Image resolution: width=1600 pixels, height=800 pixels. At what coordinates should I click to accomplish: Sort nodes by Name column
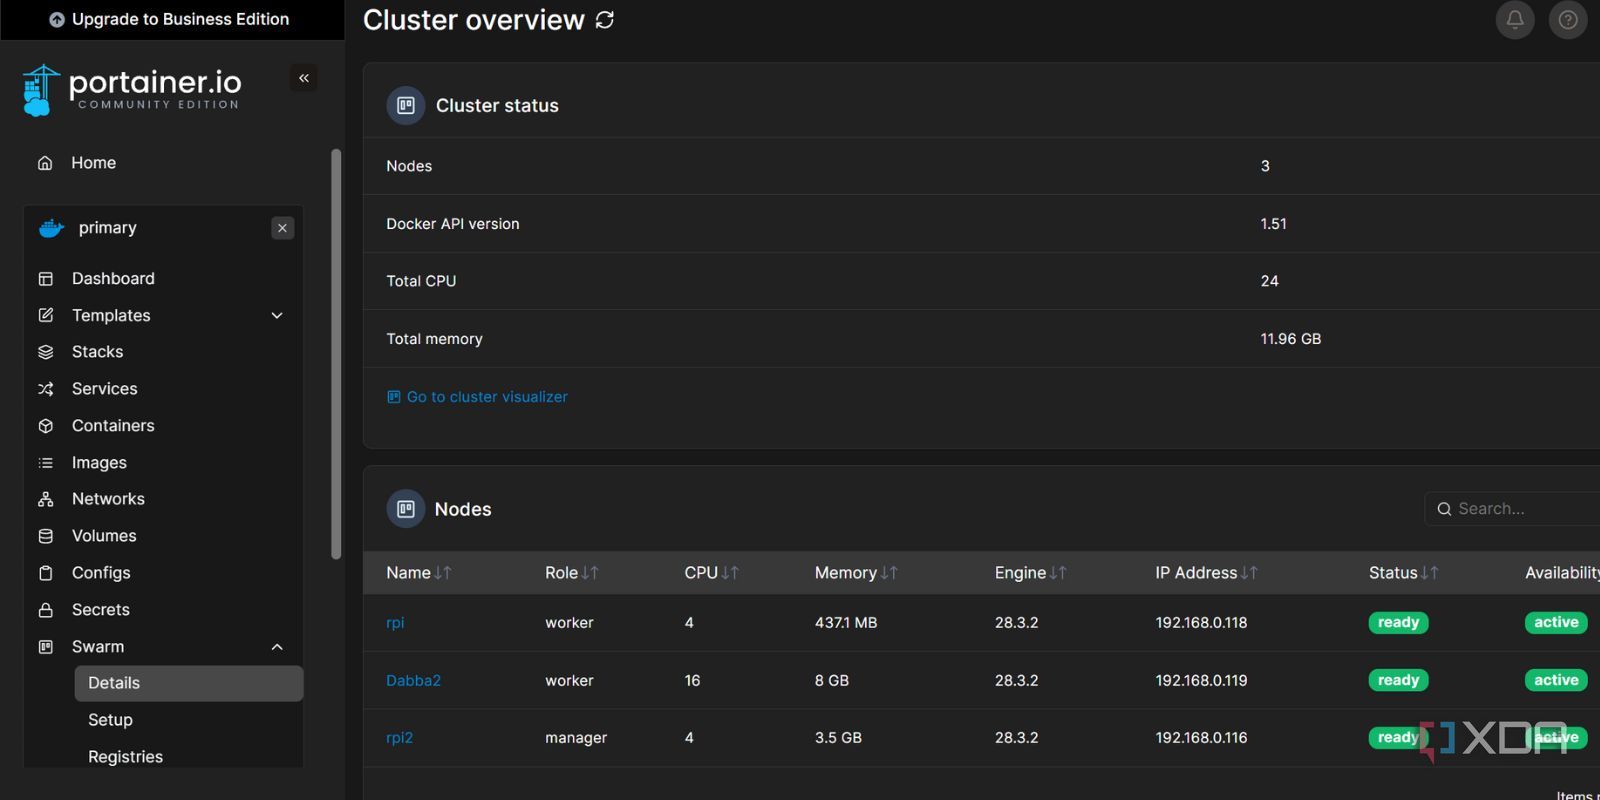click(x=419, y=573)
